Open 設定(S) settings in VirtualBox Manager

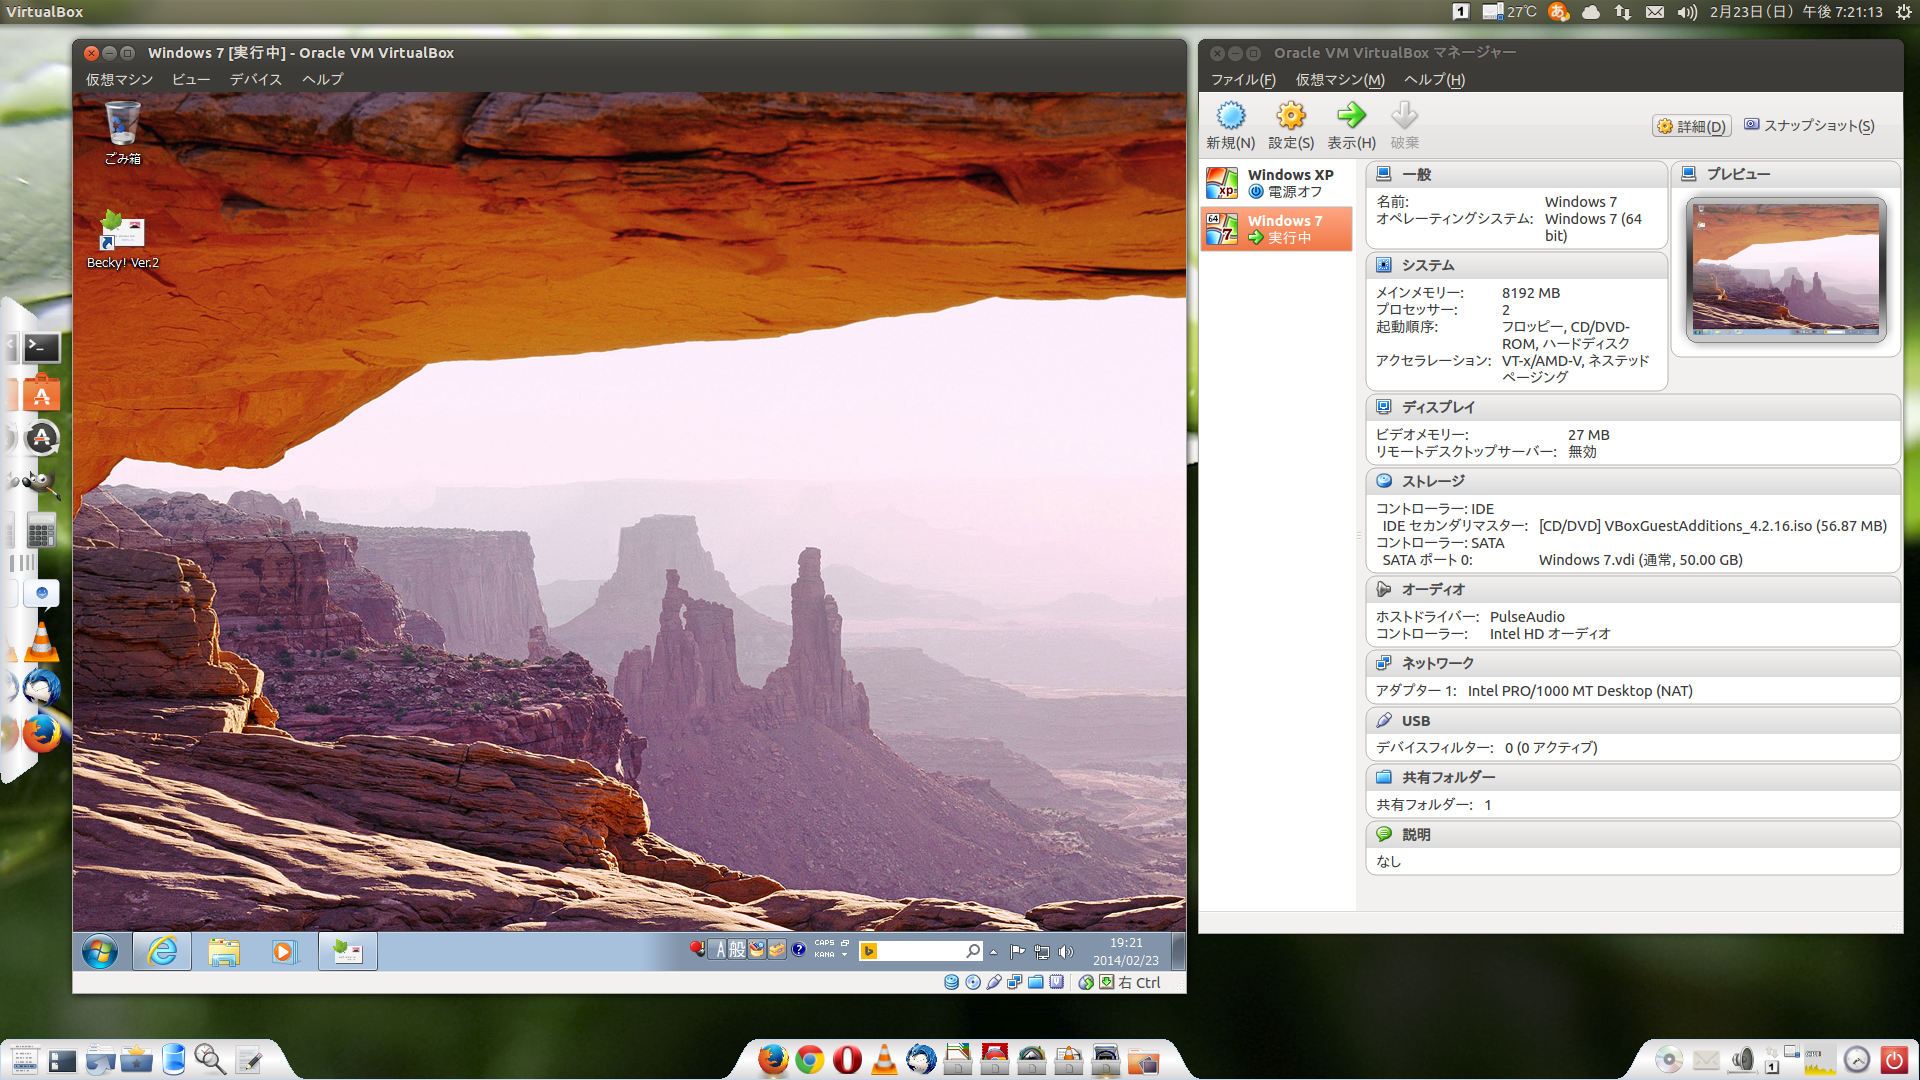point(1291,126)
